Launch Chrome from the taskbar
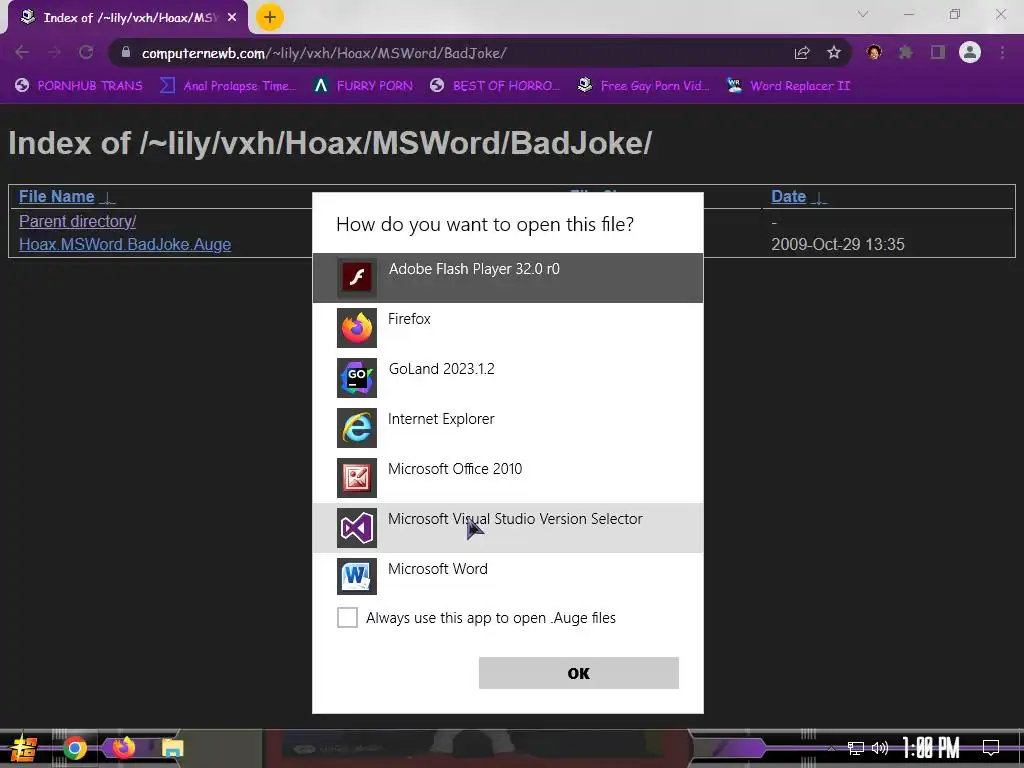Viewport: 1024px width, 768px height. coord(74,748)
